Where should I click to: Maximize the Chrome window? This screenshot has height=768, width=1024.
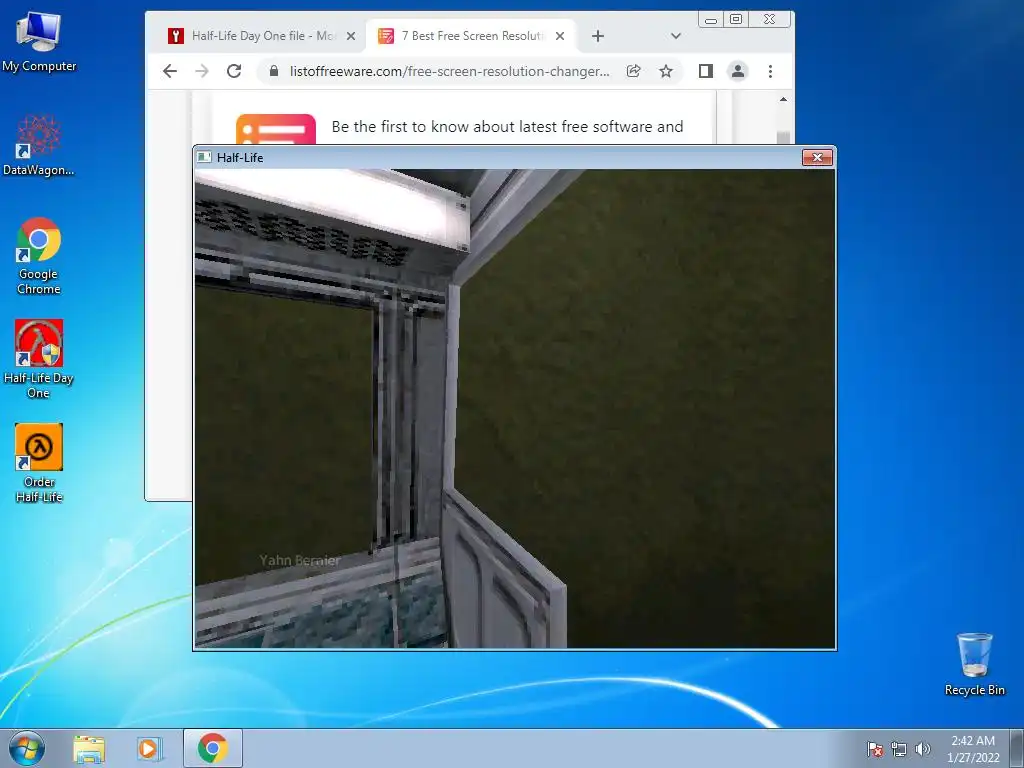click(x=736, y=20)
